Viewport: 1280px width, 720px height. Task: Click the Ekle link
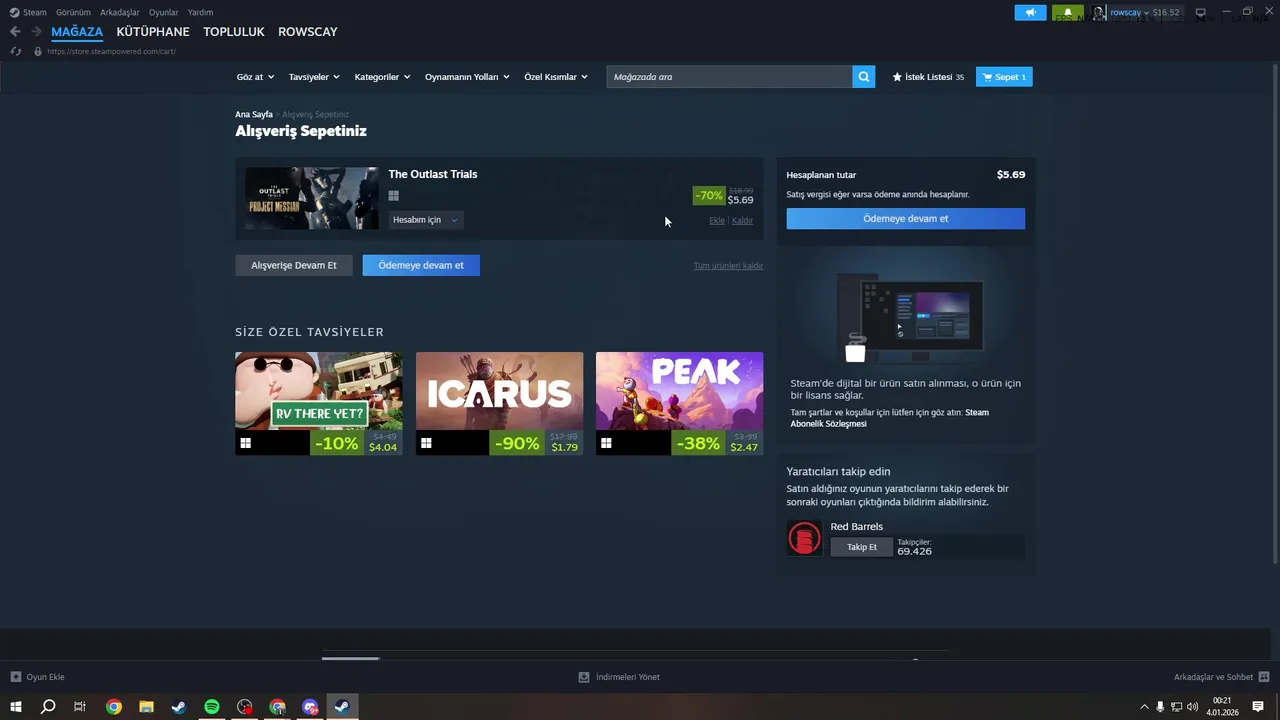click(x=717, y=220)
